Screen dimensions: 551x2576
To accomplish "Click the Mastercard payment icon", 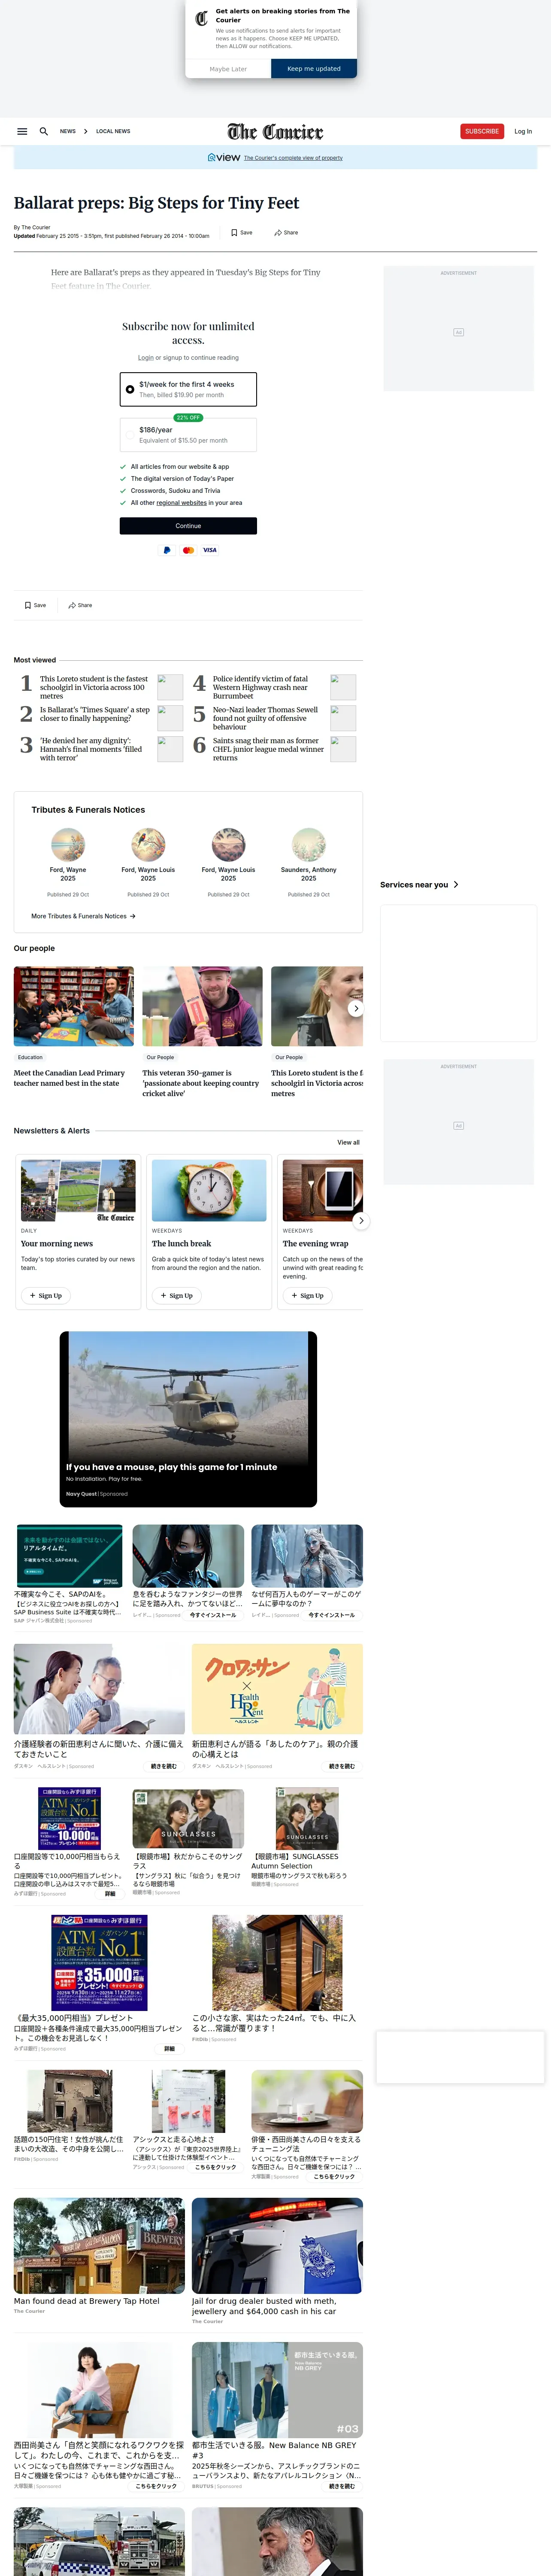I will tap(188, 550).
